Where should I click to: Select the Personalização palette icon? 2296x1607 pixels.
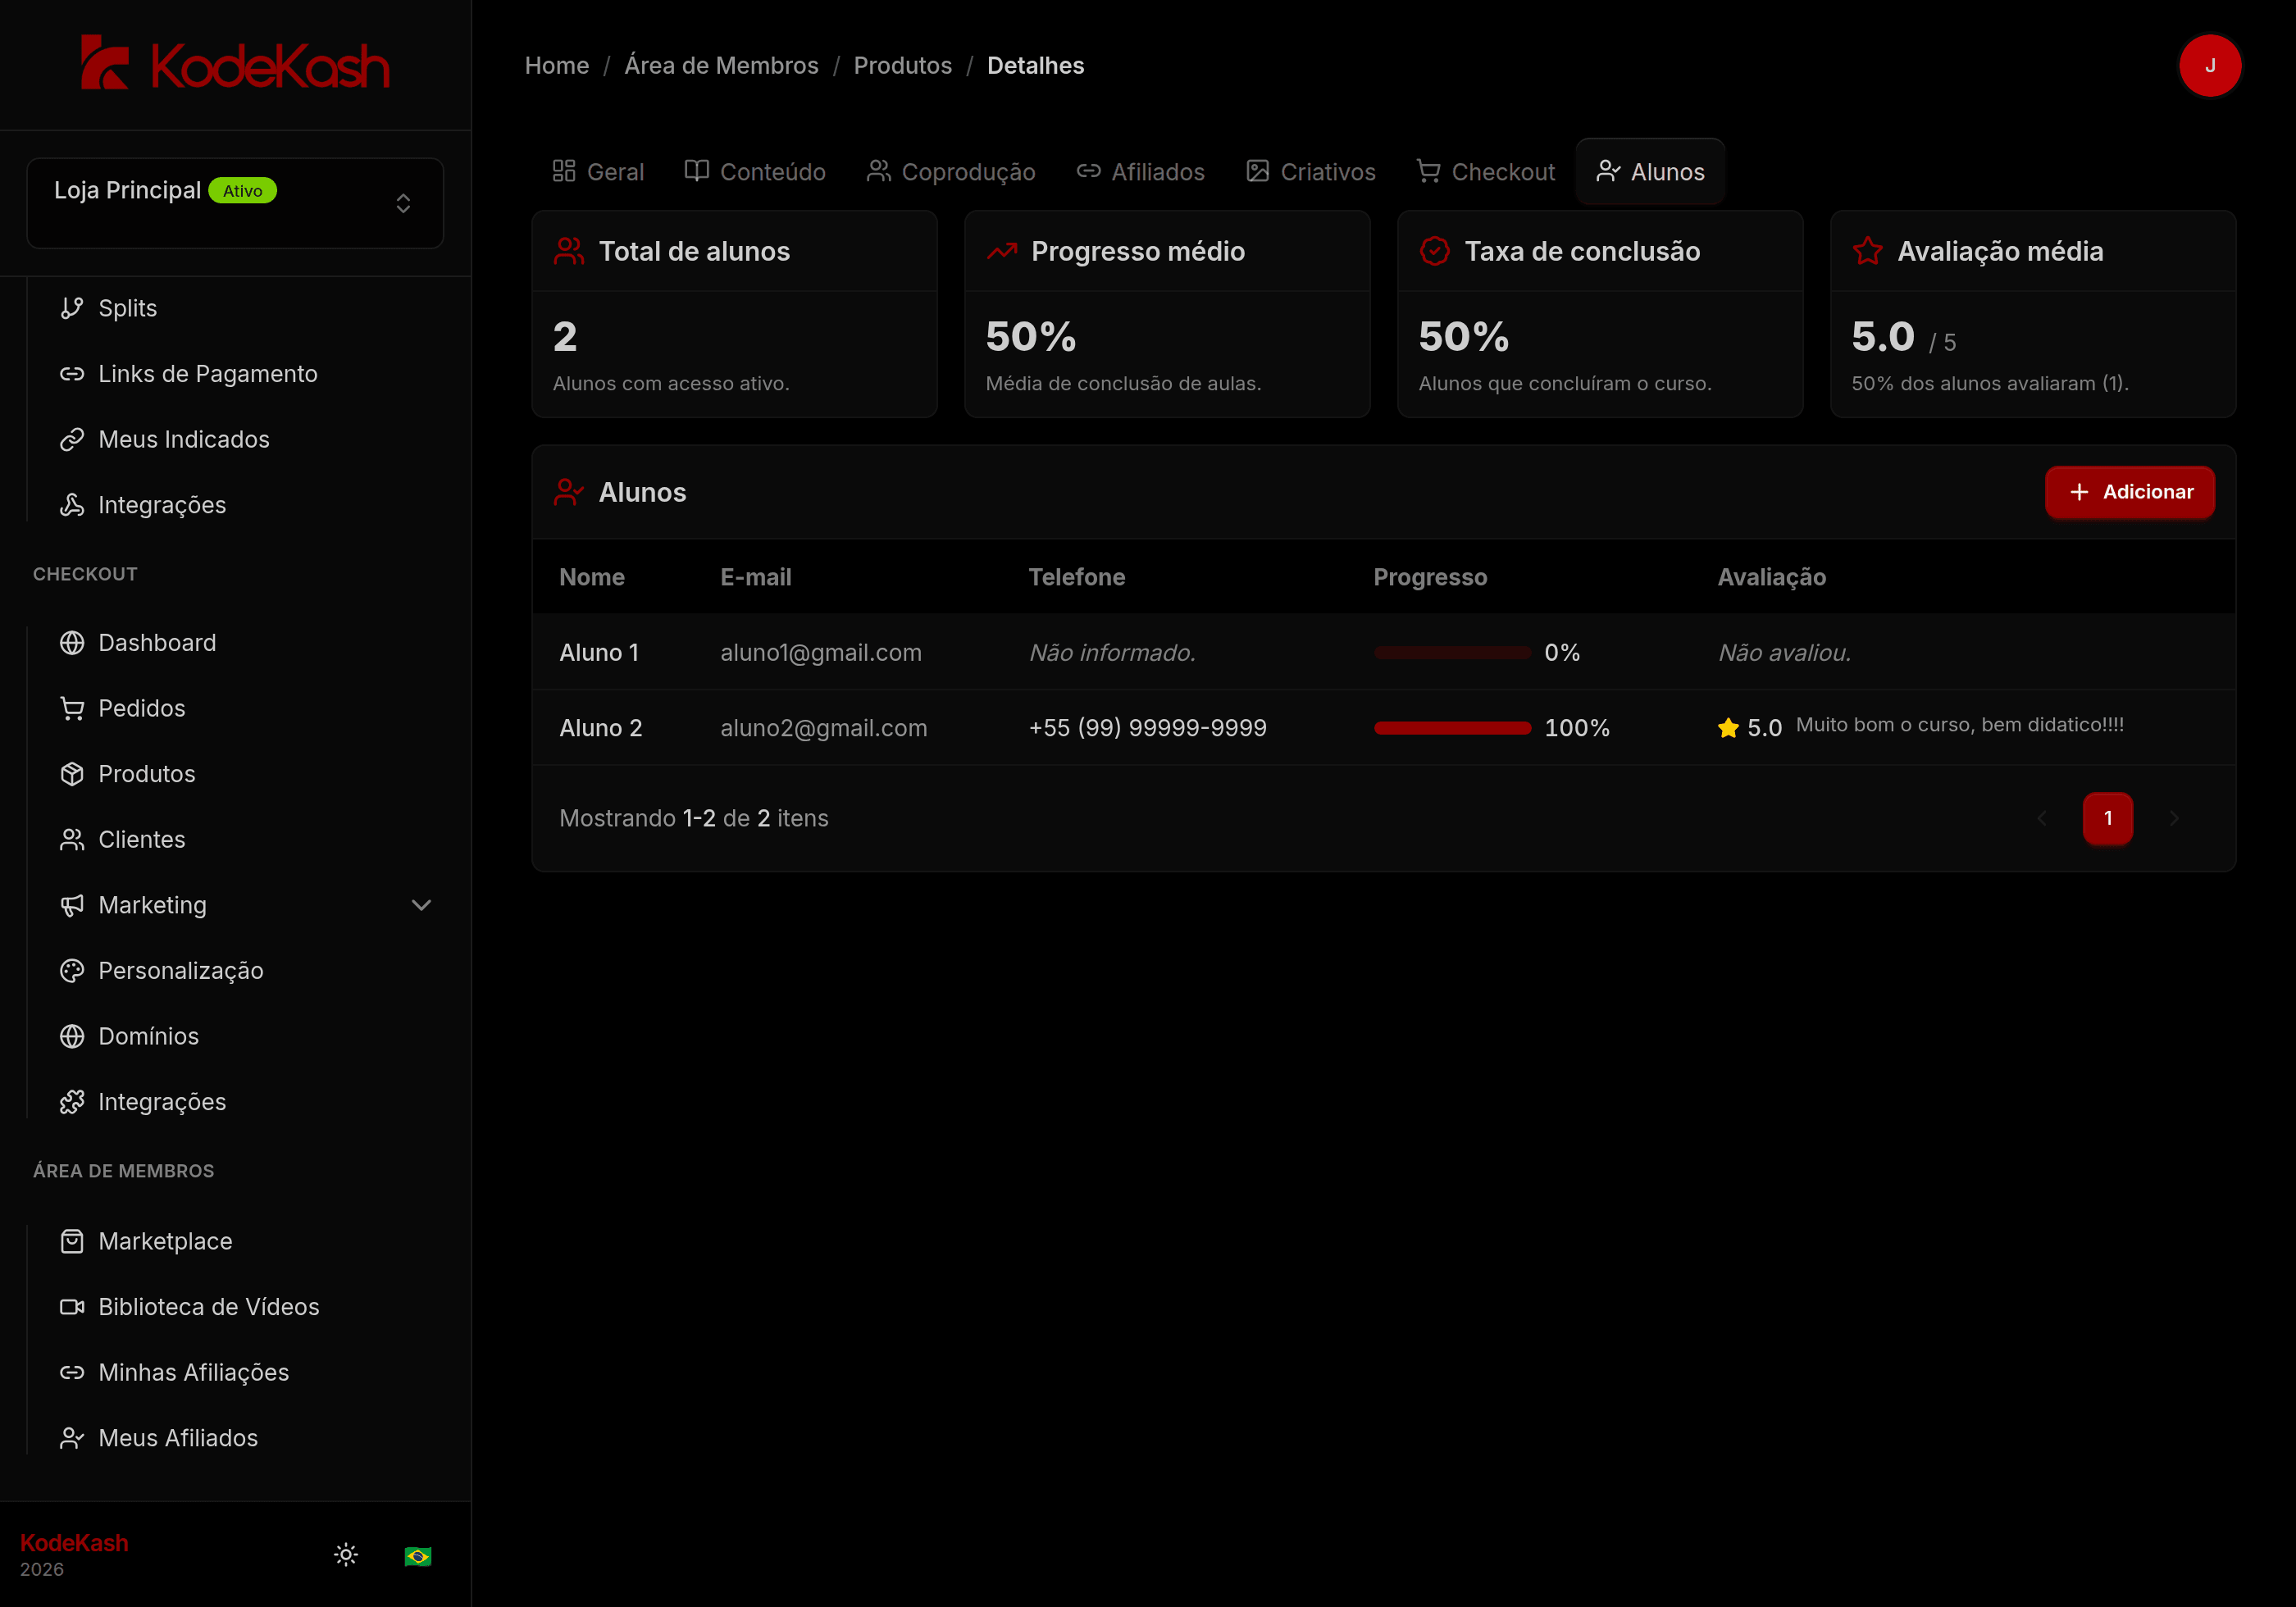pyautogui.click(x=72, y=971)
